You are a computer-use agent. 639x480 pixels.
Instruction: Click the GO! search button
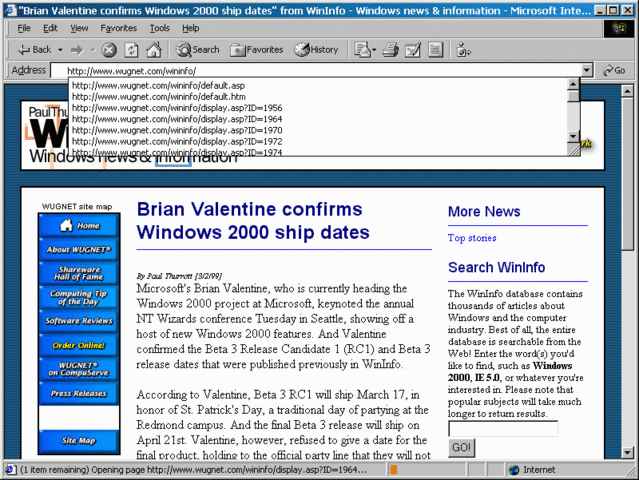[x=461, y=448]
